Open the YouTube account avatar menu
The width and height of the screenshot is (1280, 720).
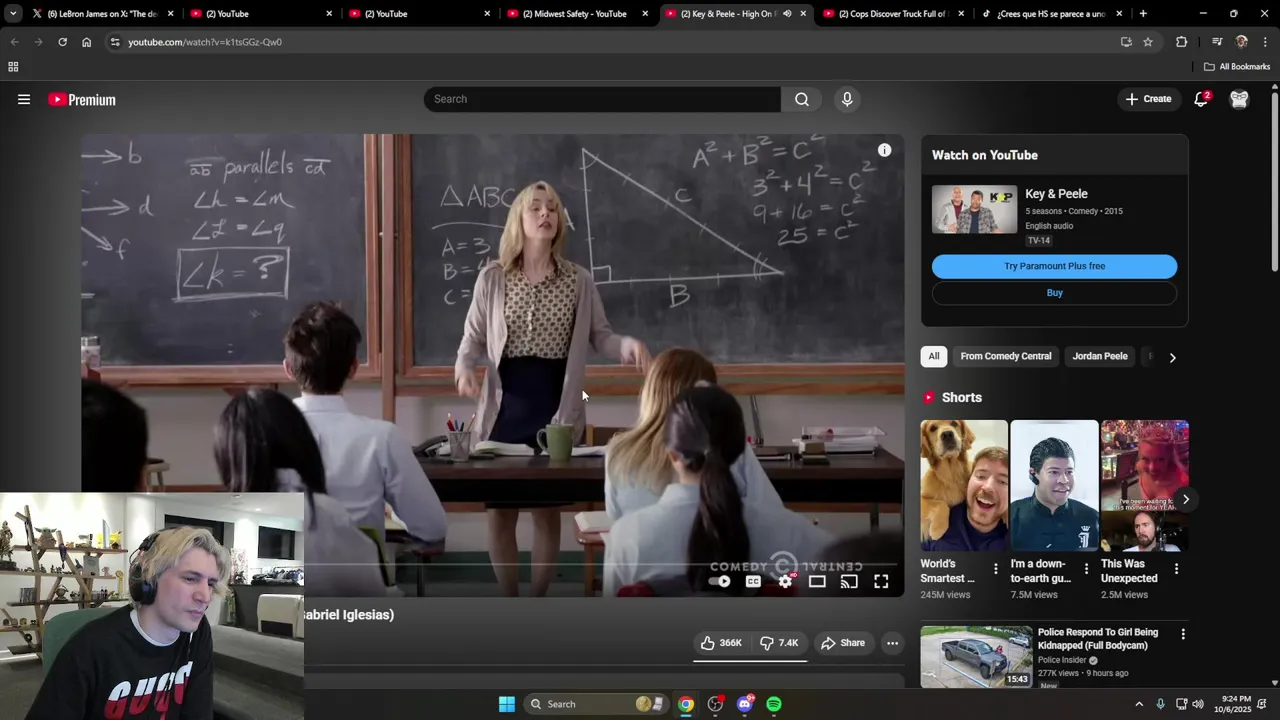click(1239, 99)
